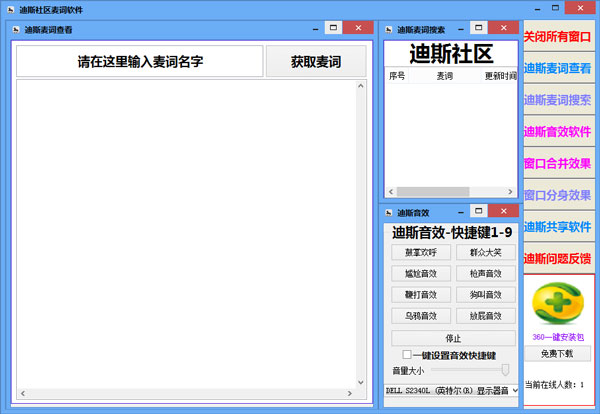The image size is (600, 414).
Task: Close the 迪斯麦词查看 window
Action: pyautogui.click(x=358, y=28)
